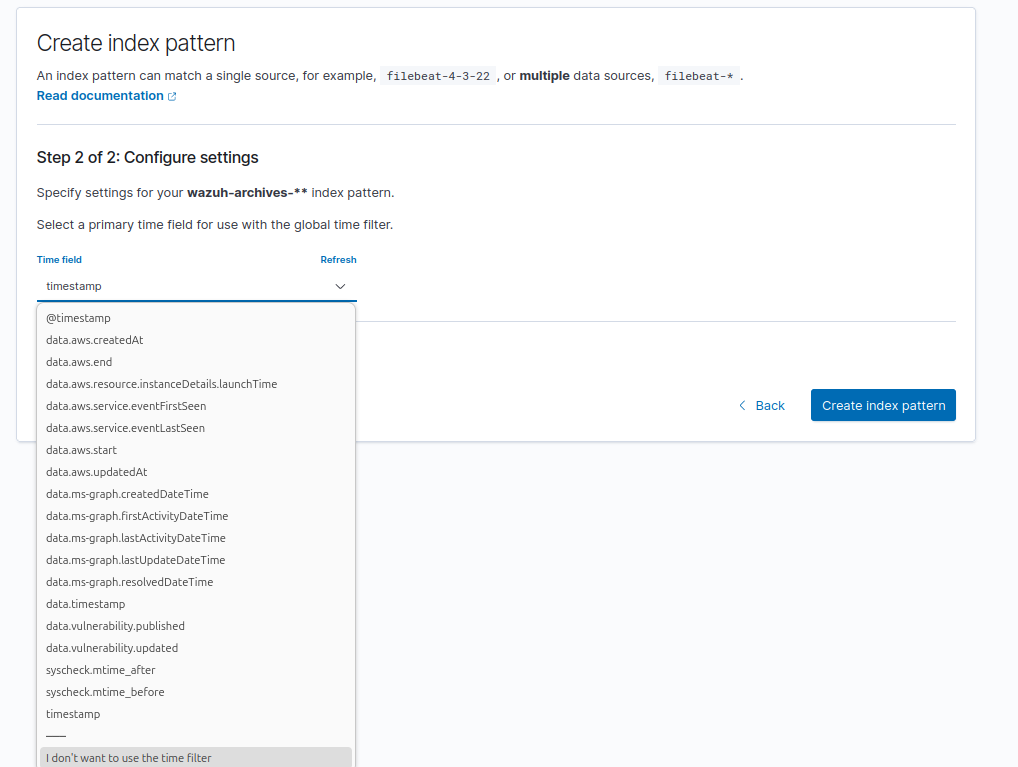Choose data.aws.service.eventFirstSeen field

pos(126,406)
